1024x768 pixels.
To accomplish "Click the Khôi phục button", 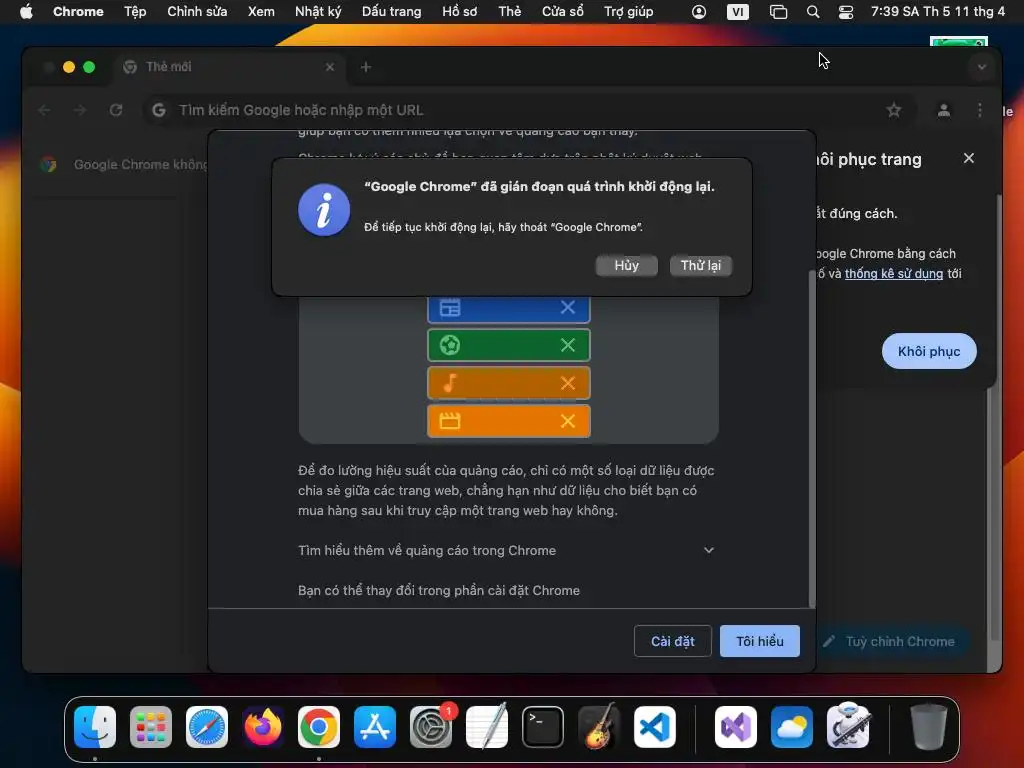I will pyautogui.click(x=929, y=351).
